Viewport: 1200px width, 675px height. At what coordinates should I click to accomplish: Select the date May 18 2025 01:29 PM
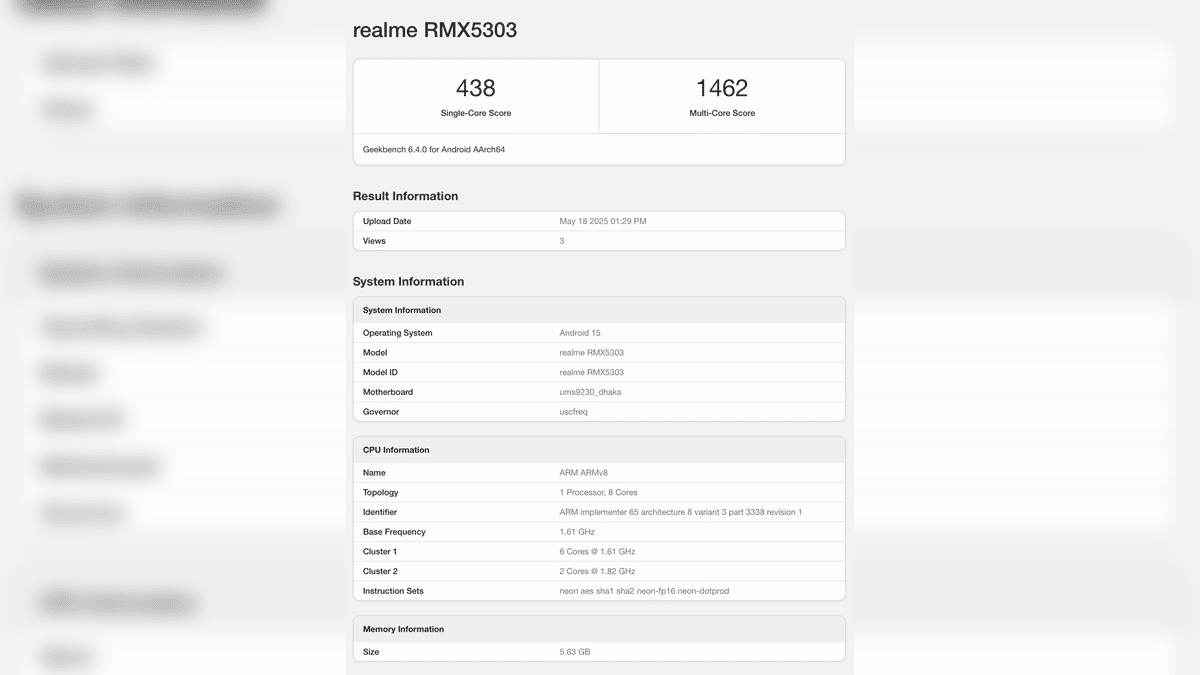click(603, 221)
